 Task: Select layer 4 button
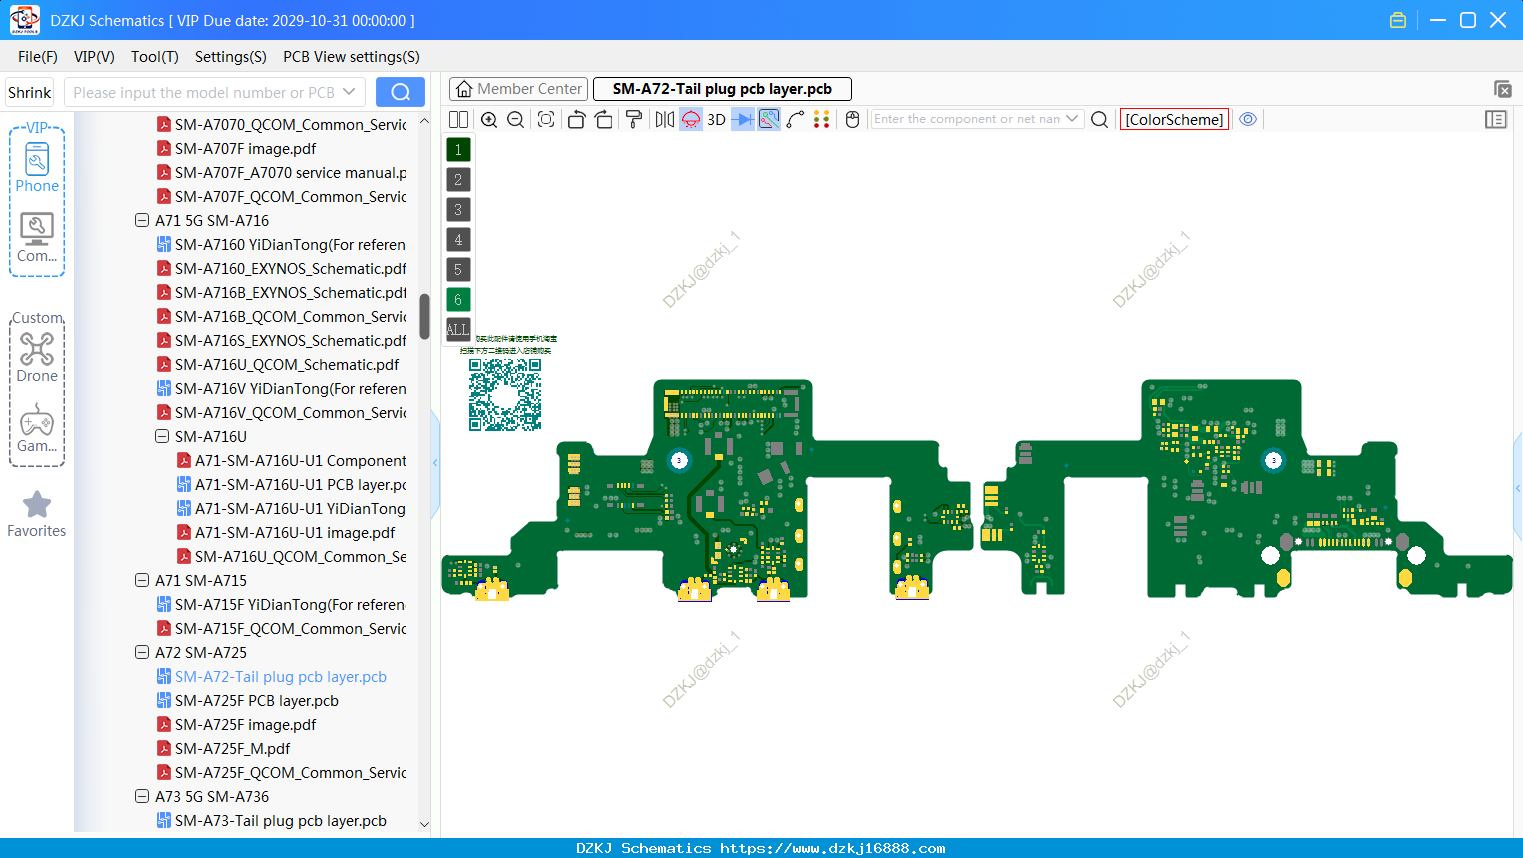[x=458, y=239]
